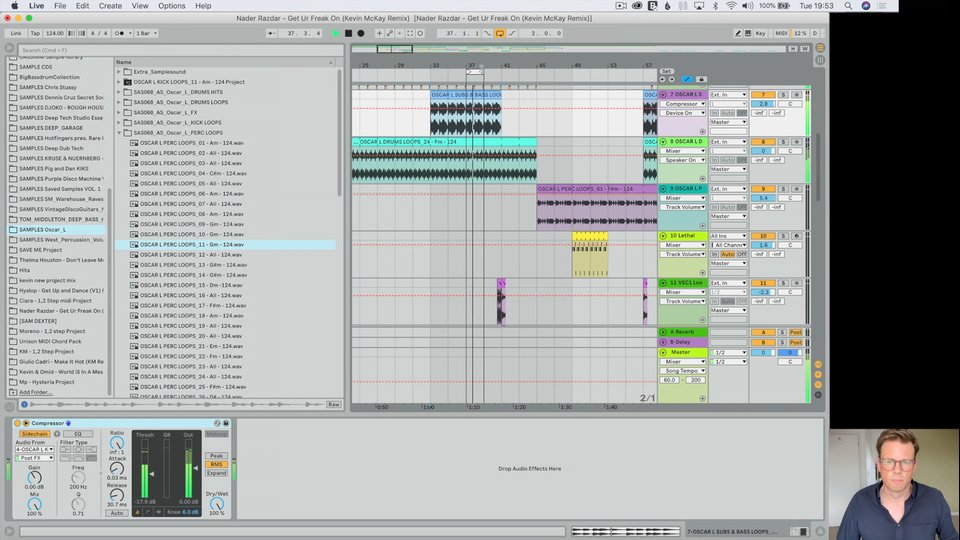Unfold track 10 Lethal arrow button
This screenshot has height=540, width=960.
[x=663, y=236]
